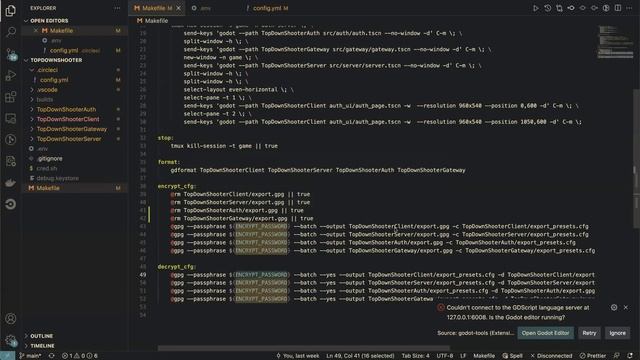Open file history timeline icon in the editor toolbar
The height and width of the screenshot is (360, 640).
tap(548, 8)
